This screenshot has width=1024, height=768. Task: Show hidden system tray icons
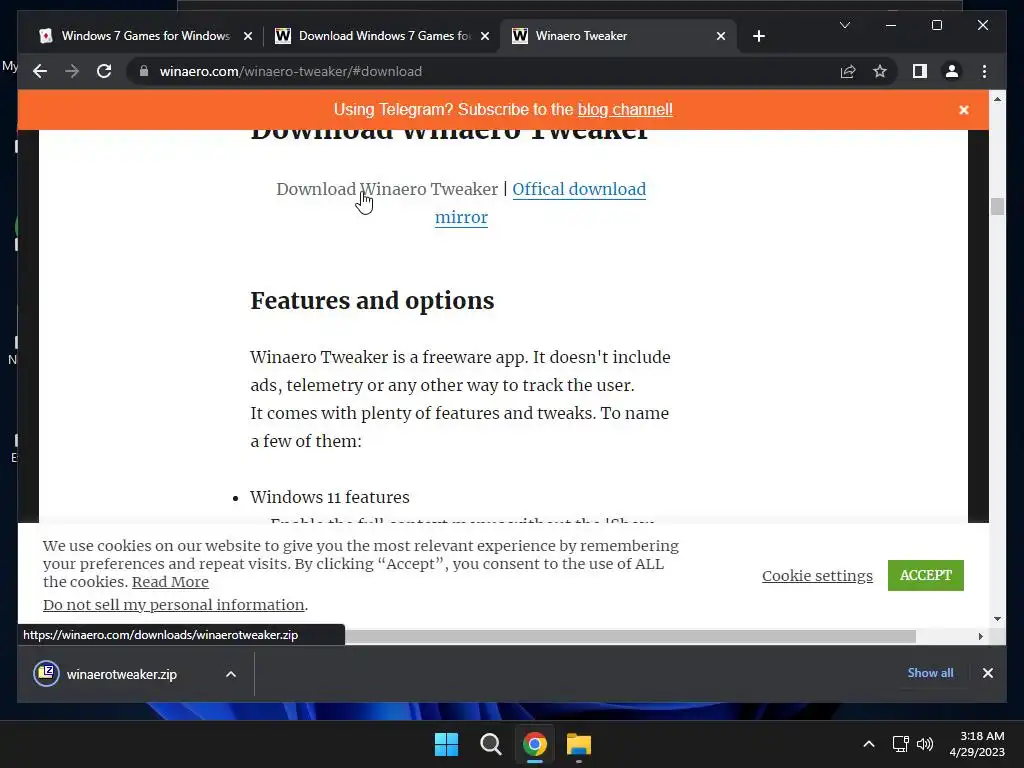click(x=869, y=744)
